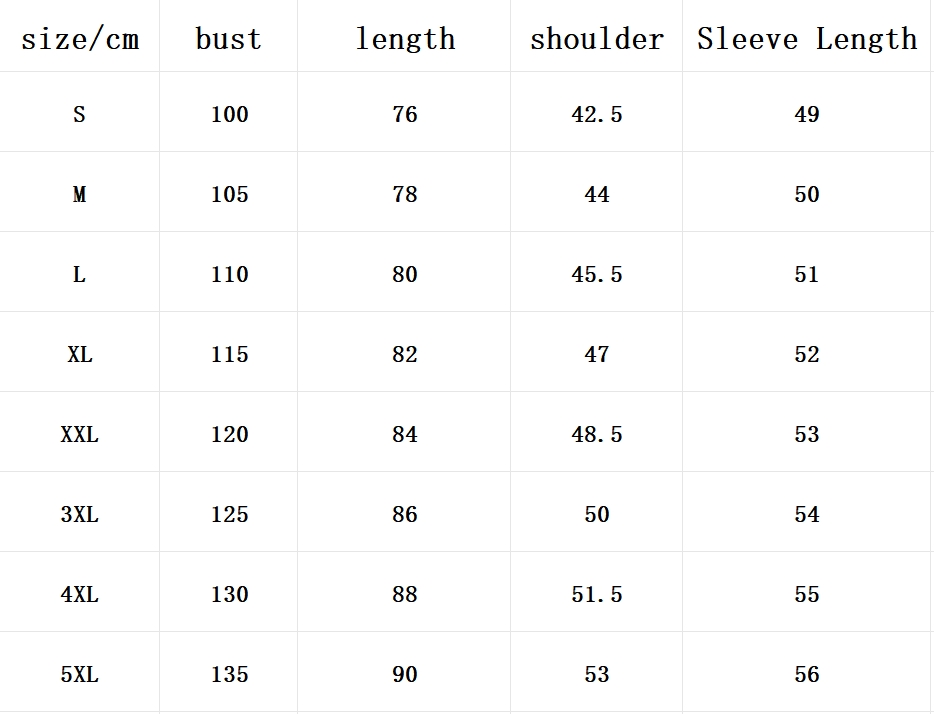The width and height of the screenshot is (934, 714).
Task: Click the bust column header
Action: pos(229,39)
